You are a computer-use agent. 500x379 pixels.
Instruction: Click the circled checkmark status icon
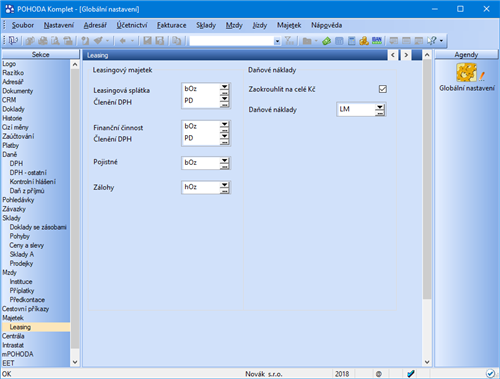[490, 374]
